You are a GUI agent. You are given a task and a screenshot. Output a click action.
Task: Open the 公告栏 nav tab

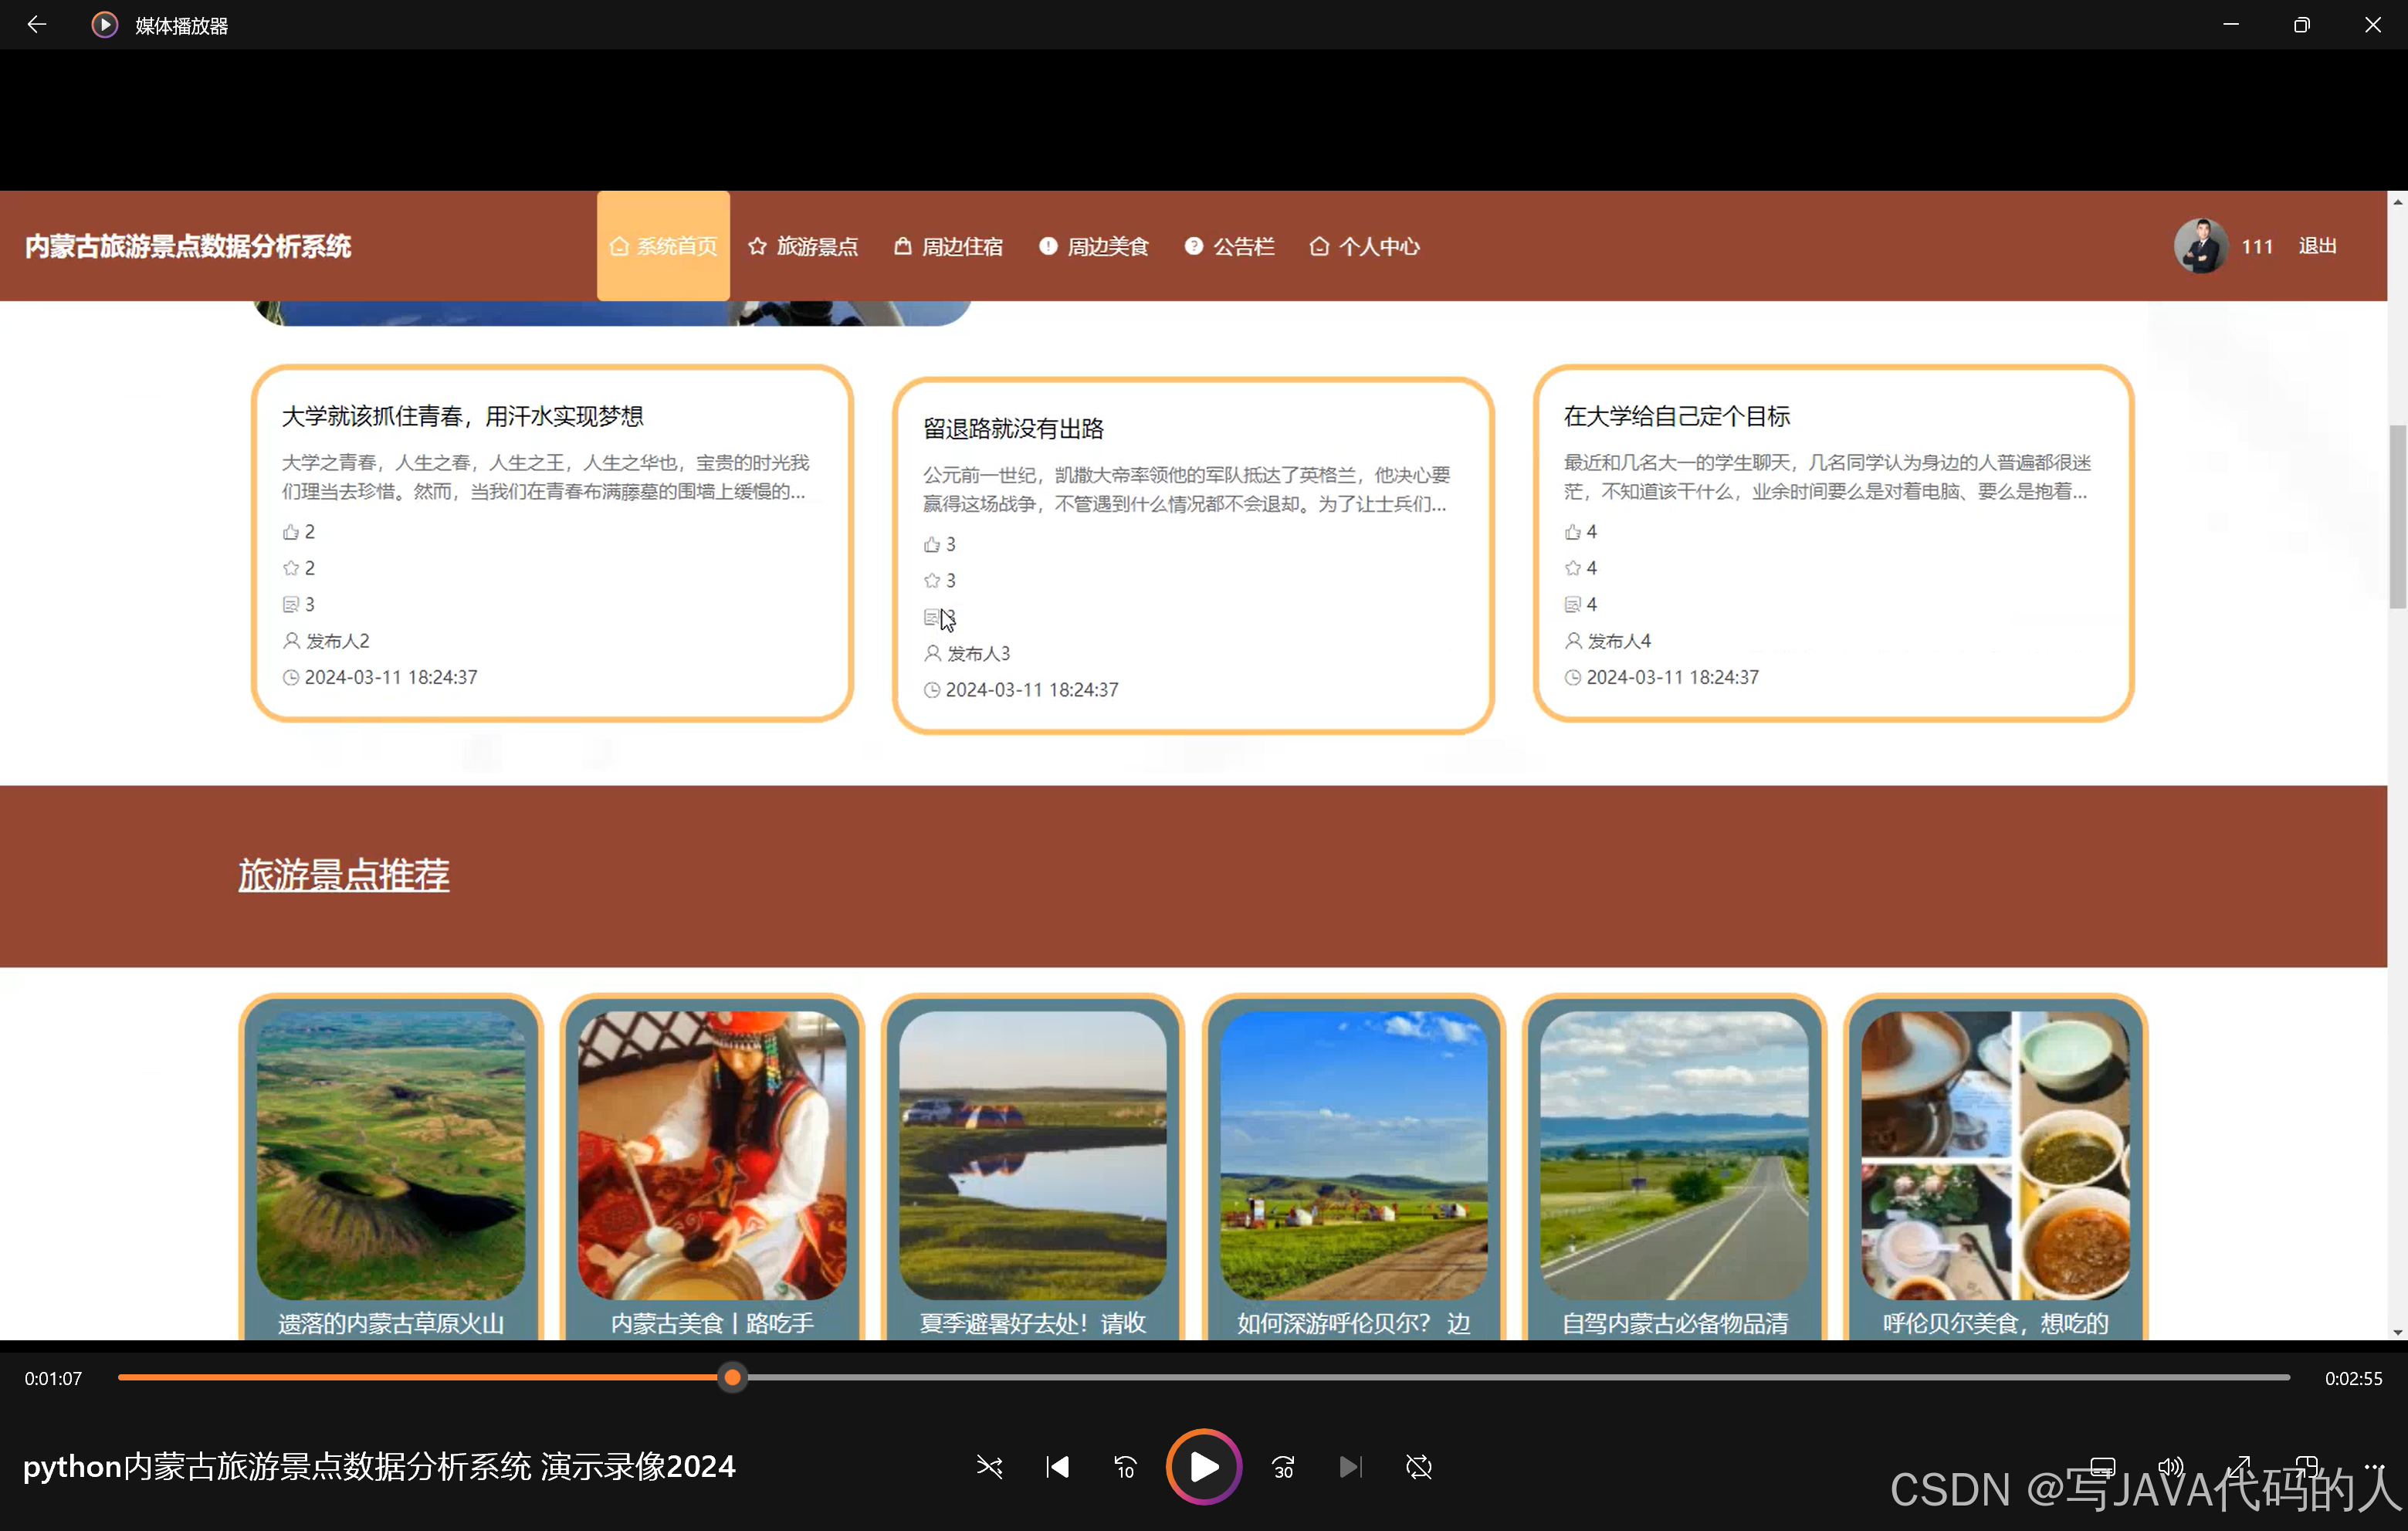point(1229,246)
